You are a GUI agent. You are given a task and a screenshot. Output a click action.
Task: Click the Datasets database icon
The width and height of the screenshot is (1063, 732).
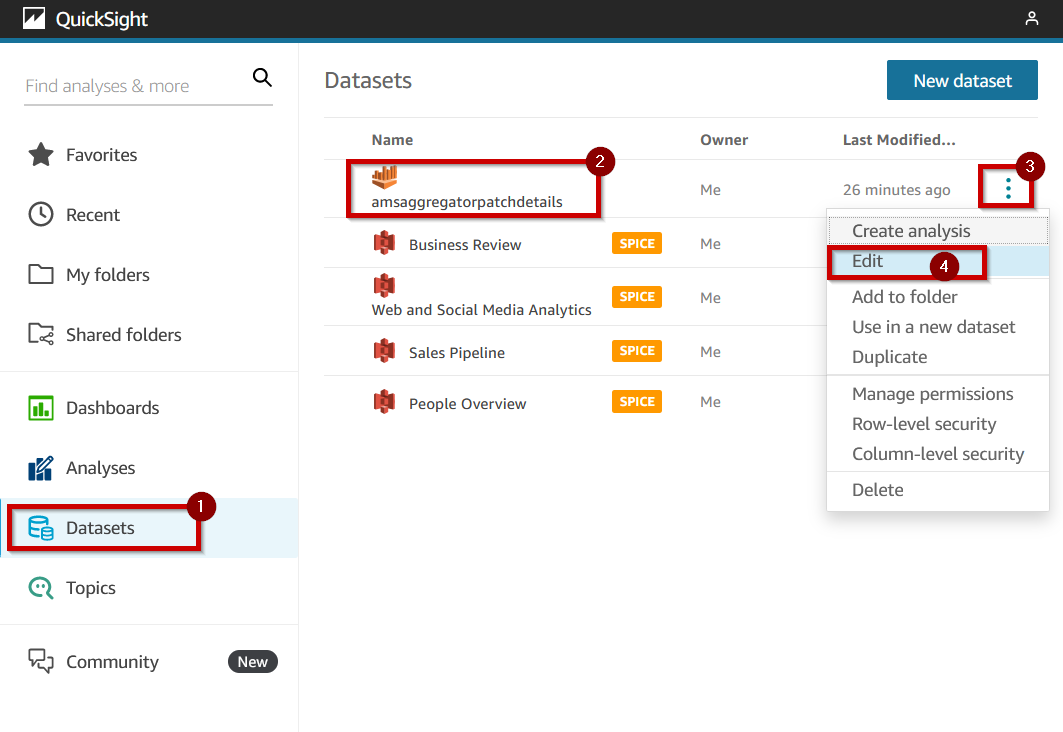click(x=41, y=527)
